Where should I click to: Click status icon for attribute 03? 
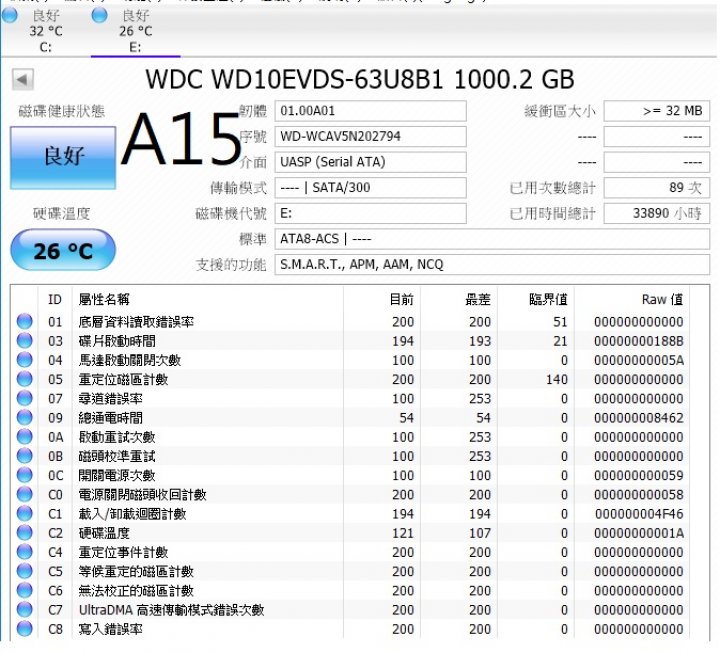coord(24,341)
